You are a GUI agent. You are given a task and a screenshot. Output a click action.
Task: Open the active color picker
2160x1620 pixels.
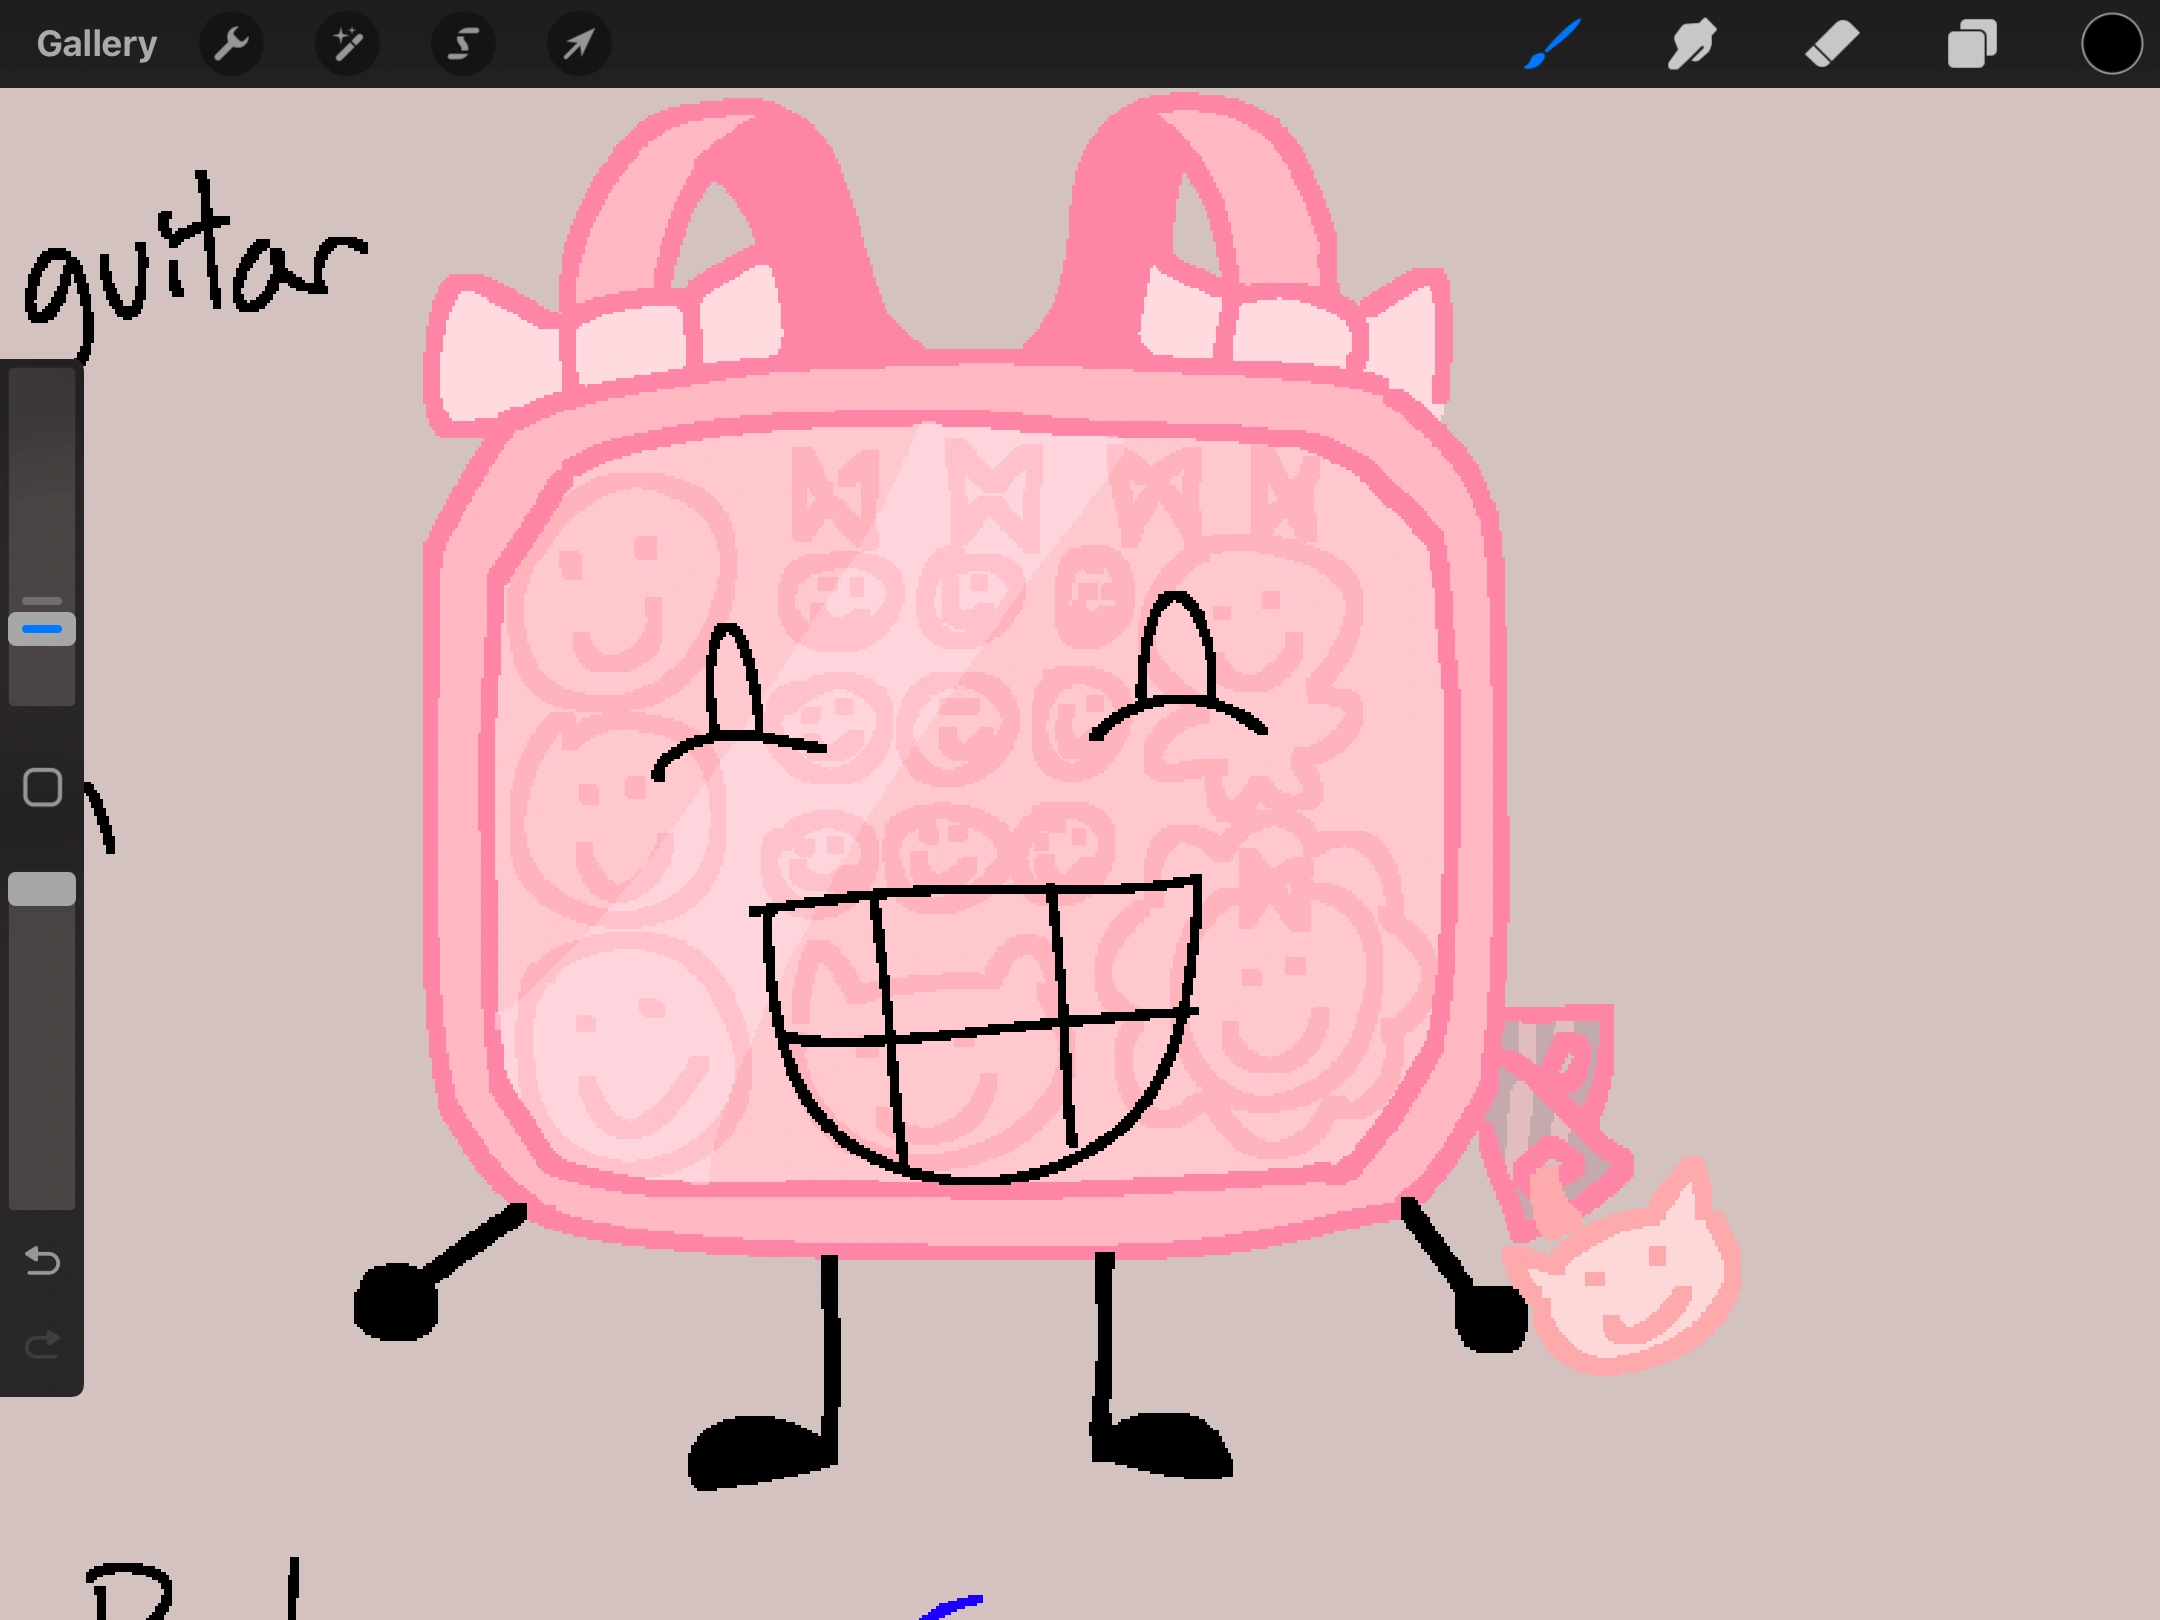2112,43
